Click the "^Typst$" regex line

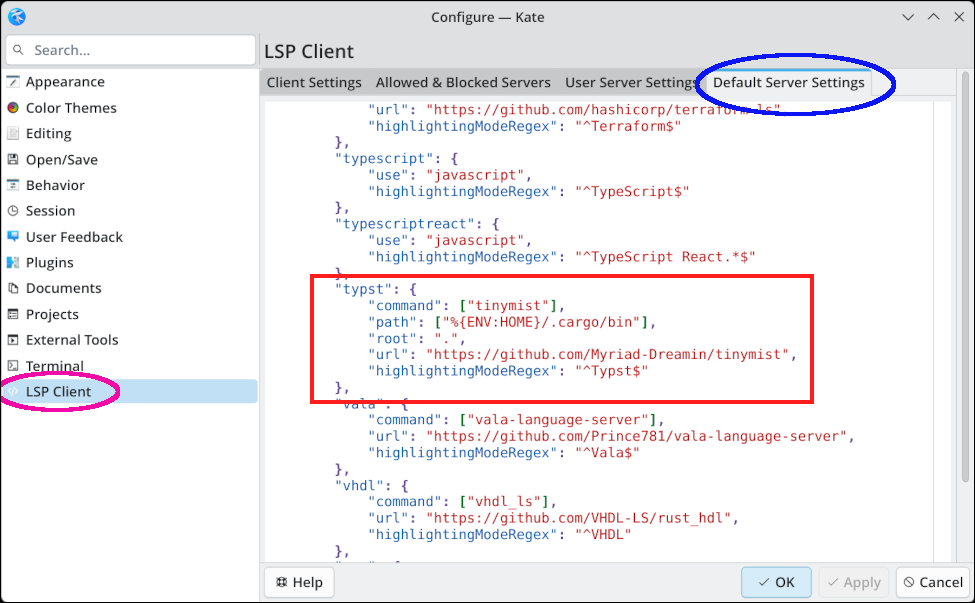tap(508, 371)
